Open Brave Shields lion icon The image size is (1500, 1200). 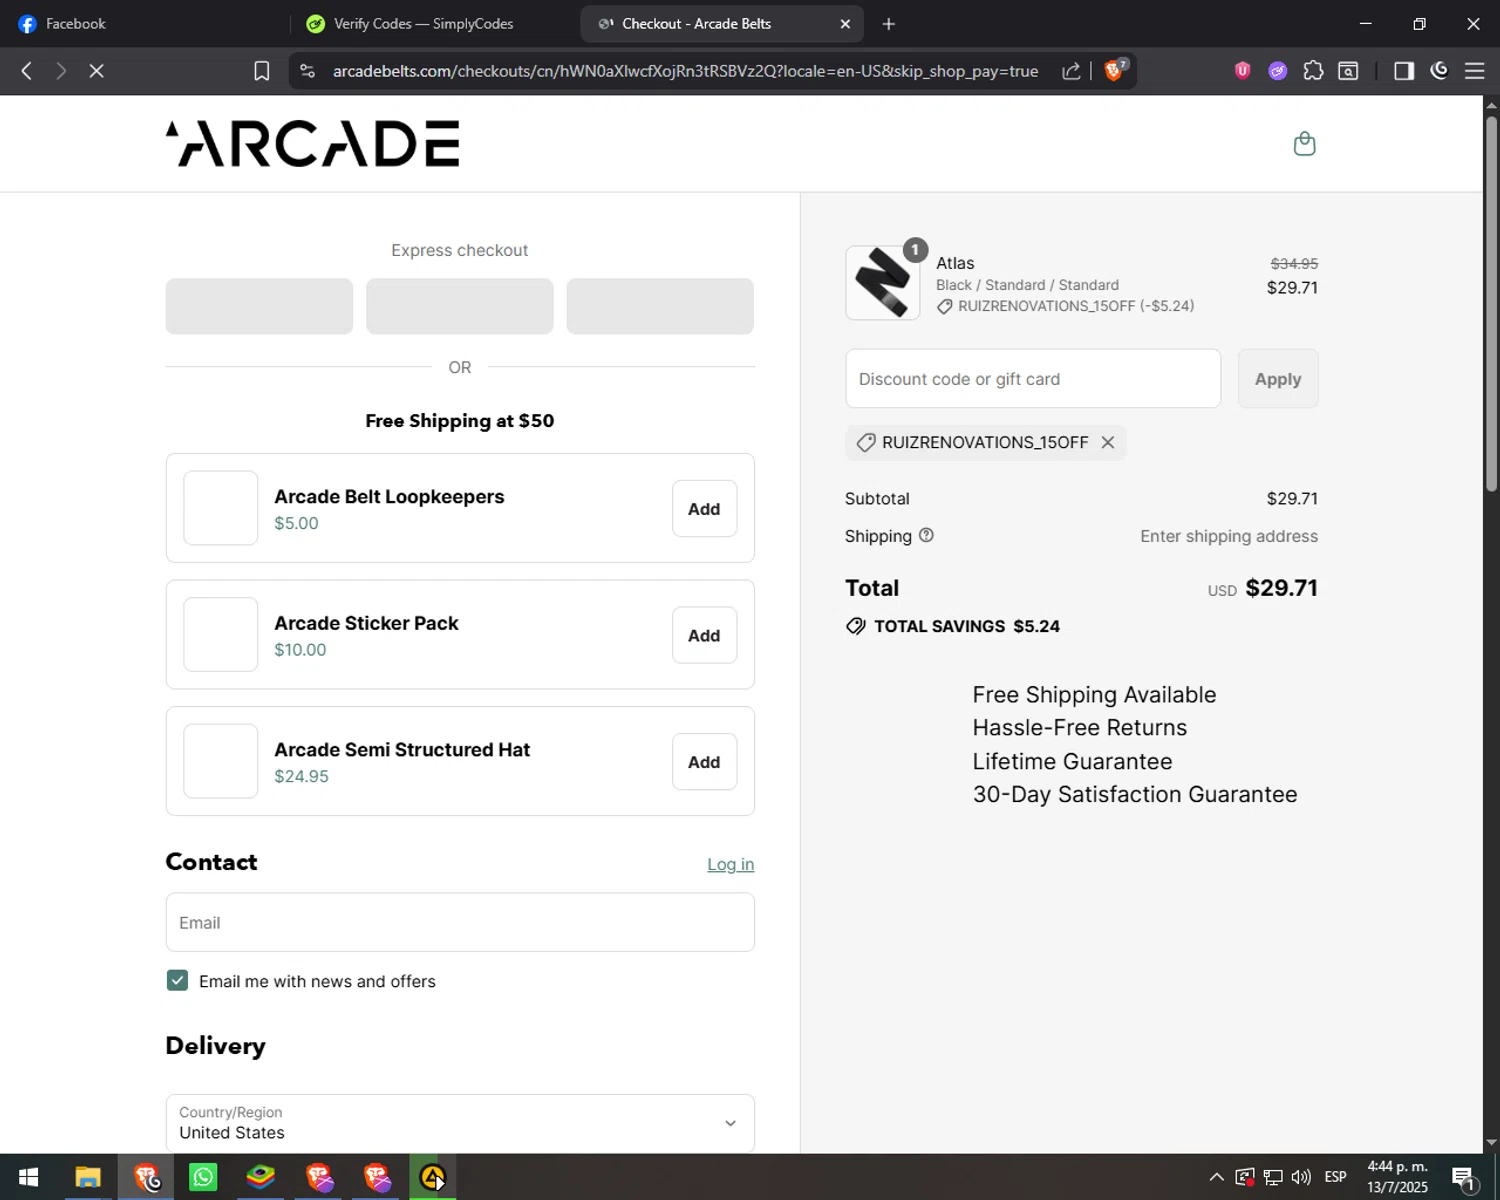click(1114, 70)
